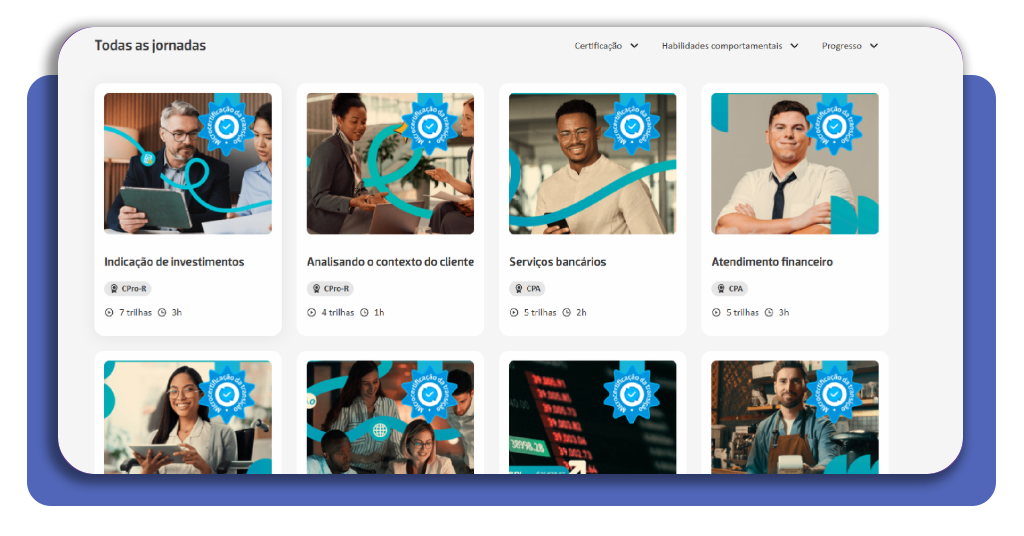Click the CPA tag on Serviços bancários
Viewport: 1024px width, 536px height.
(527, 288)
